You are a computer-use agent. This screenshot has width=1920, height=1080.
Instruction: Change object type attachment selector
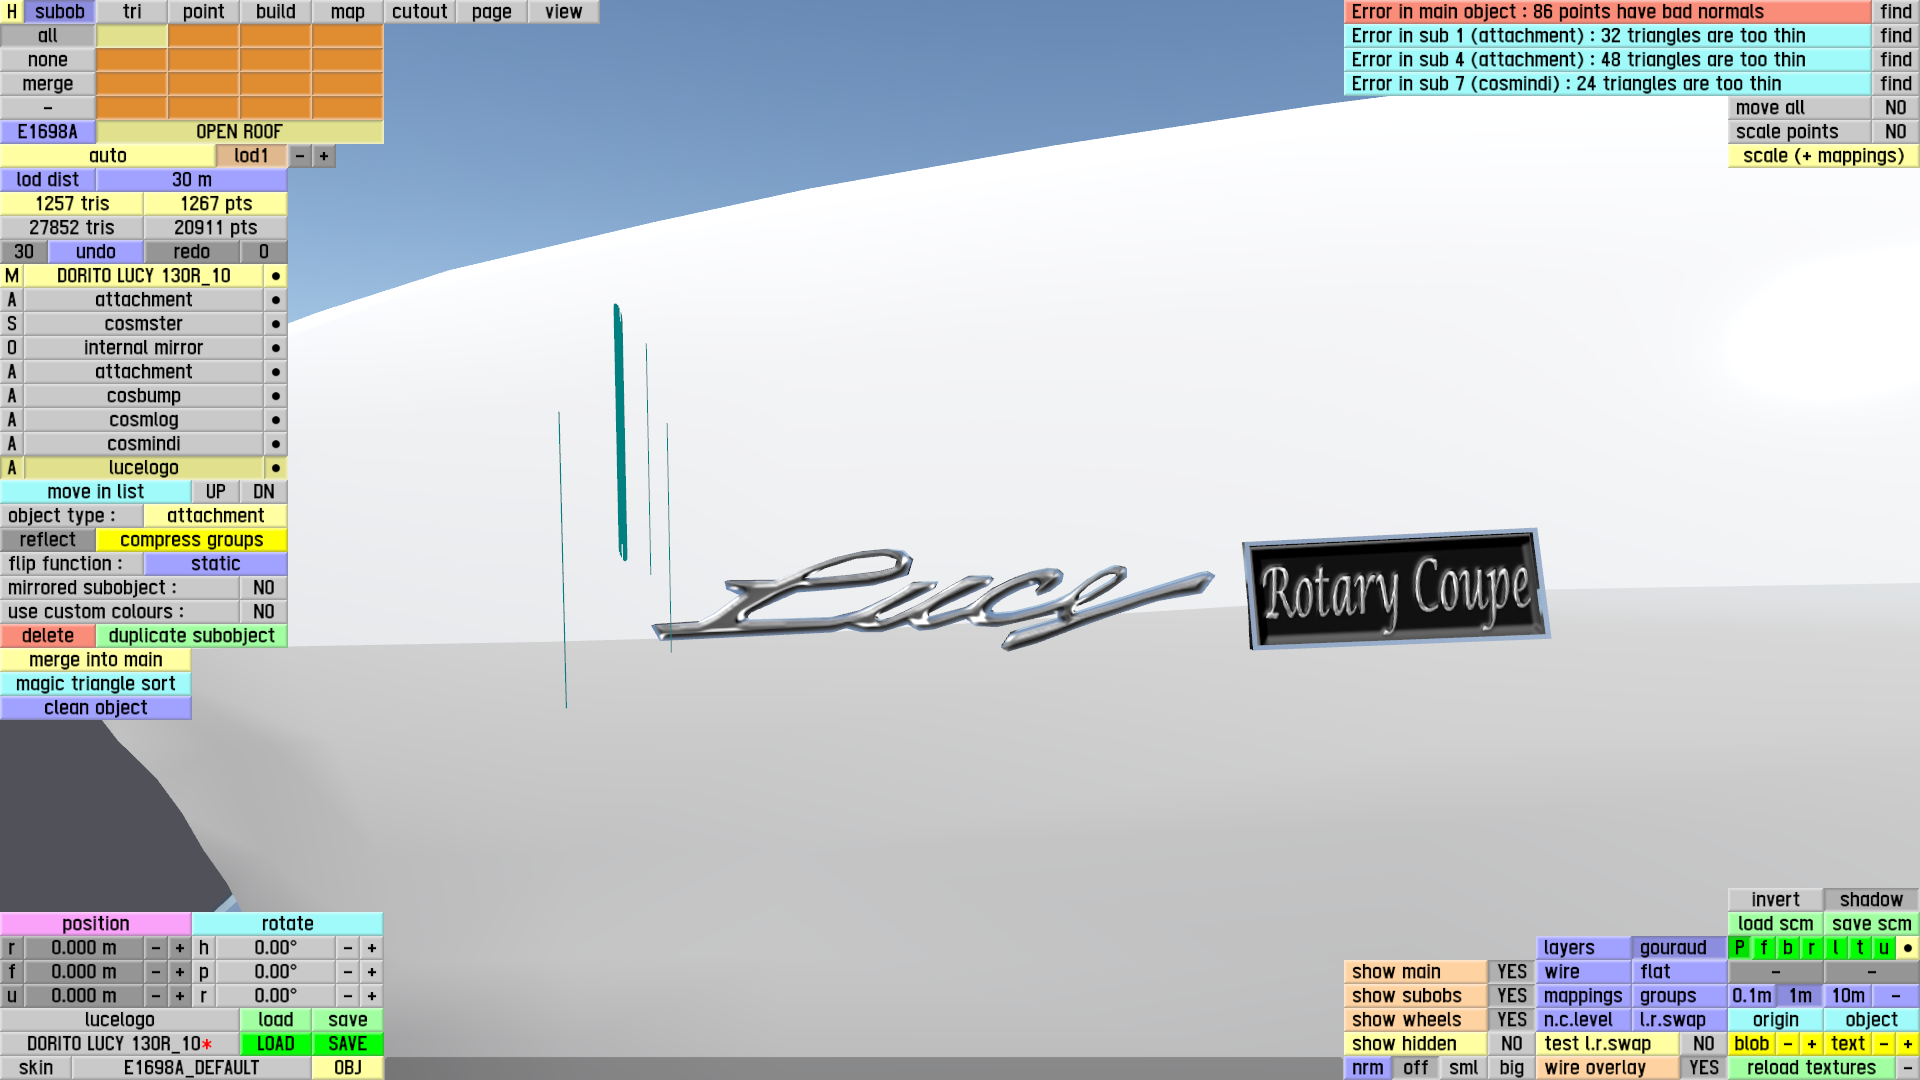coord(215,516)
